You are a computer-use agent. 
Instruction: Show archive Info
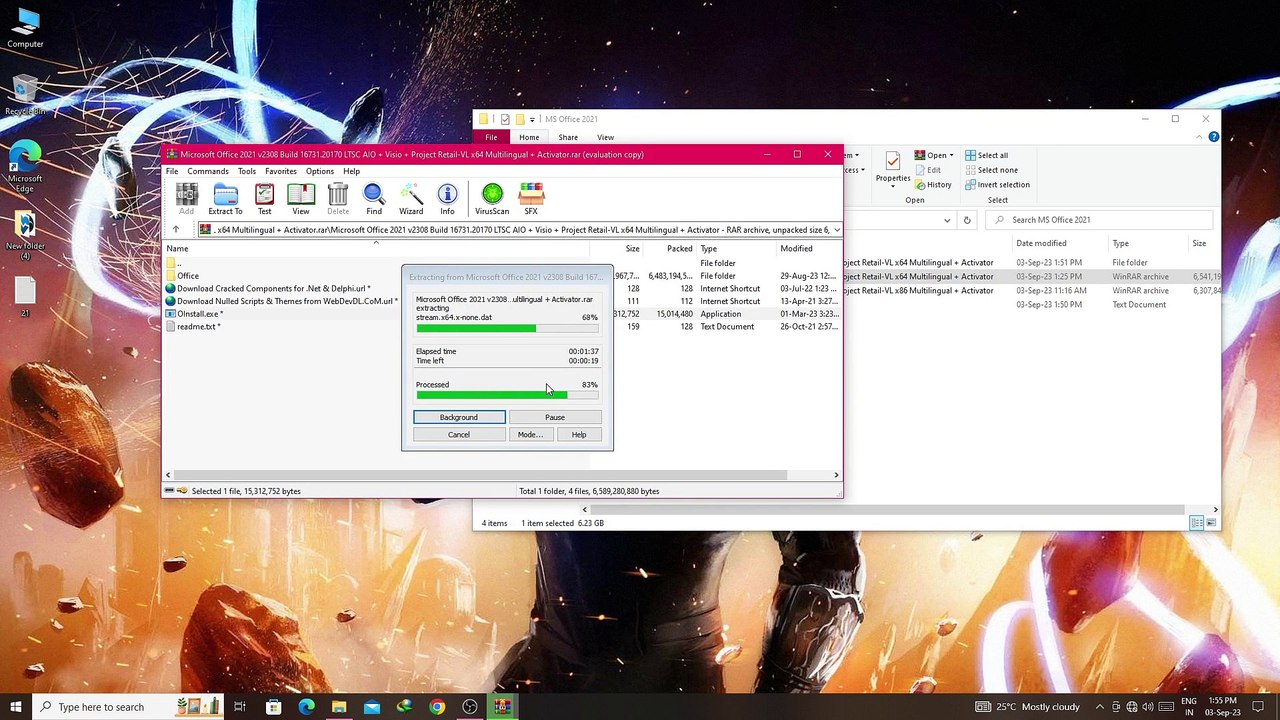coord(447,199)
